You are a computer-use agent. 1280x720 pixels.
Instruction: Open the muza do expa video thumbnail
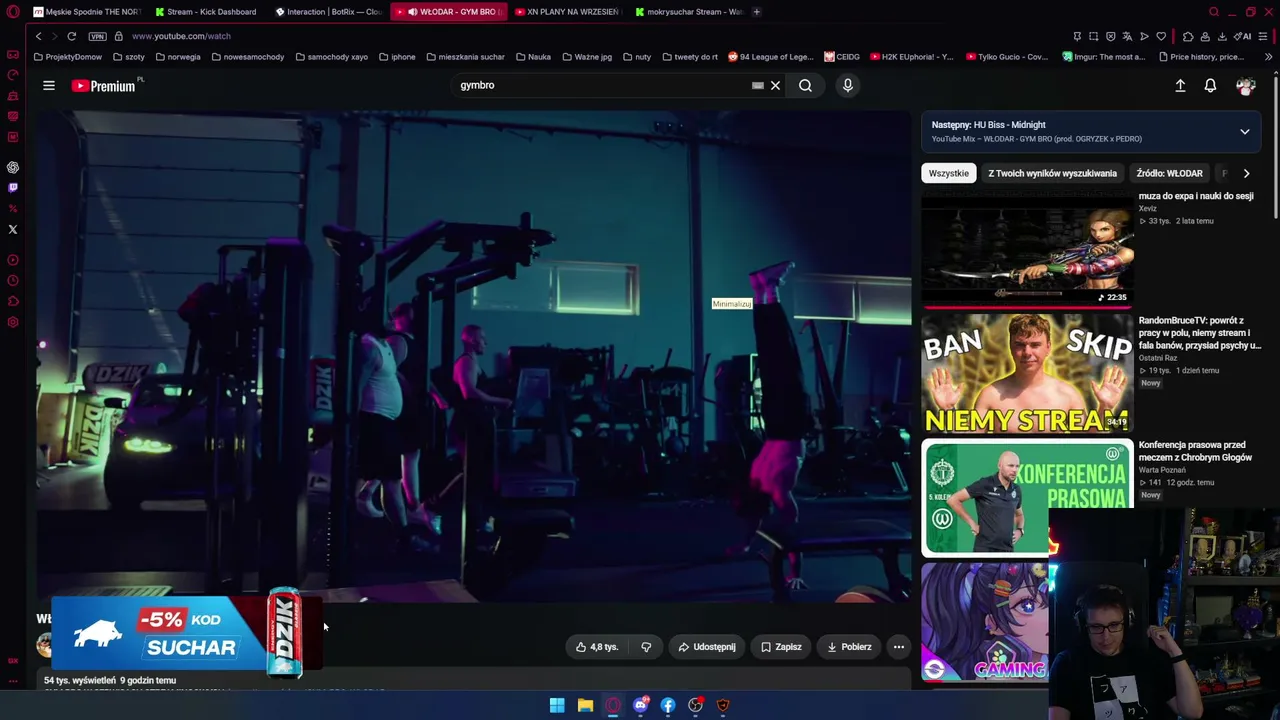pos(1027,249)
